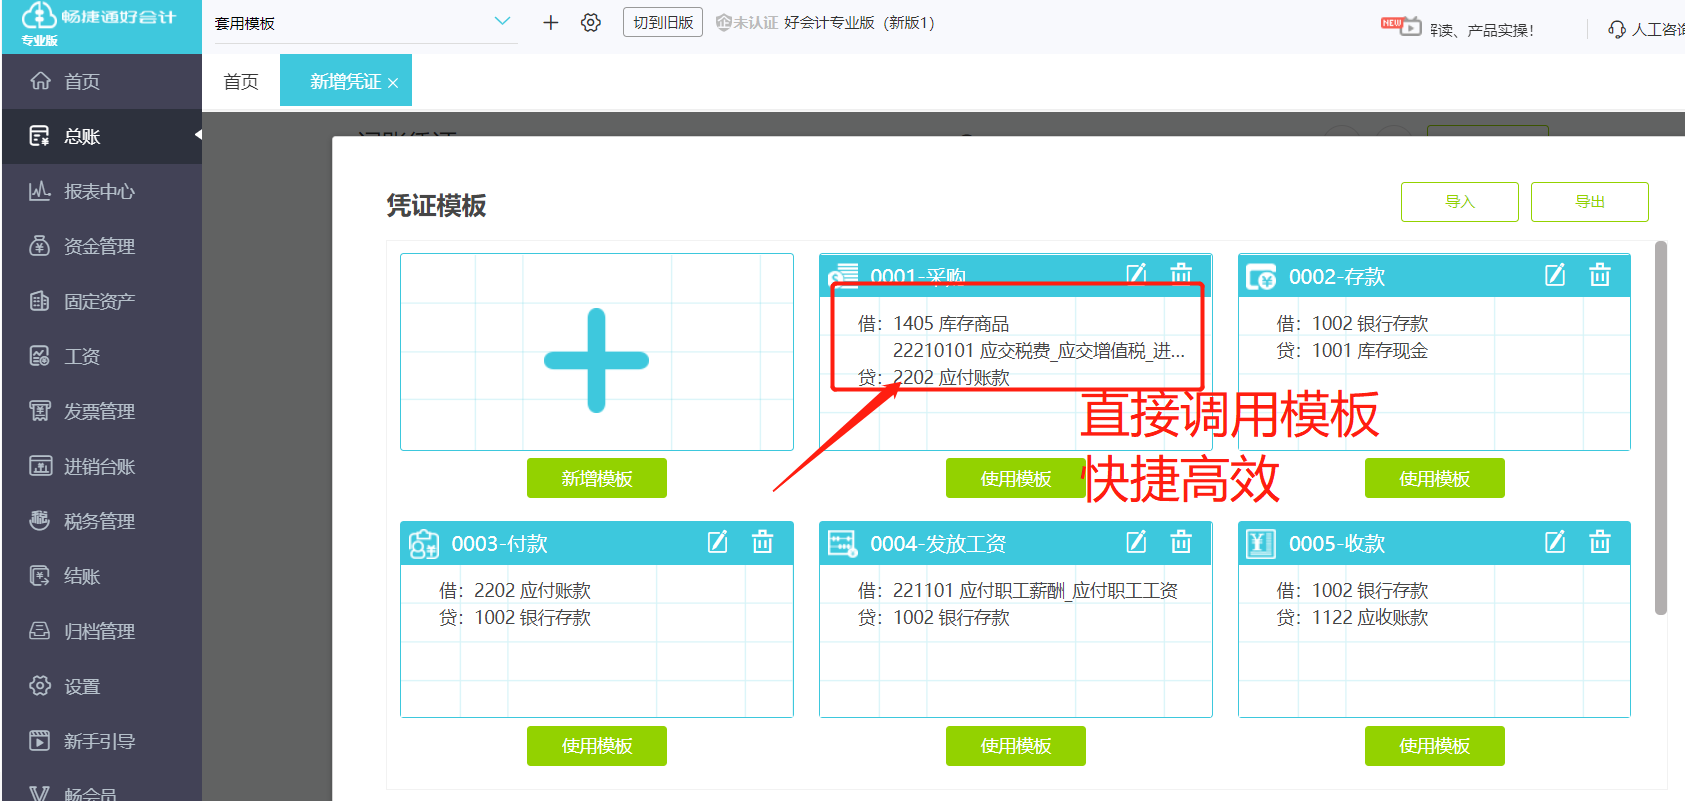Image resolution: width=1685 pixels, height=801 pixels.
Task: Click the 0002-存款 template title
Action: coord(1336,276)
